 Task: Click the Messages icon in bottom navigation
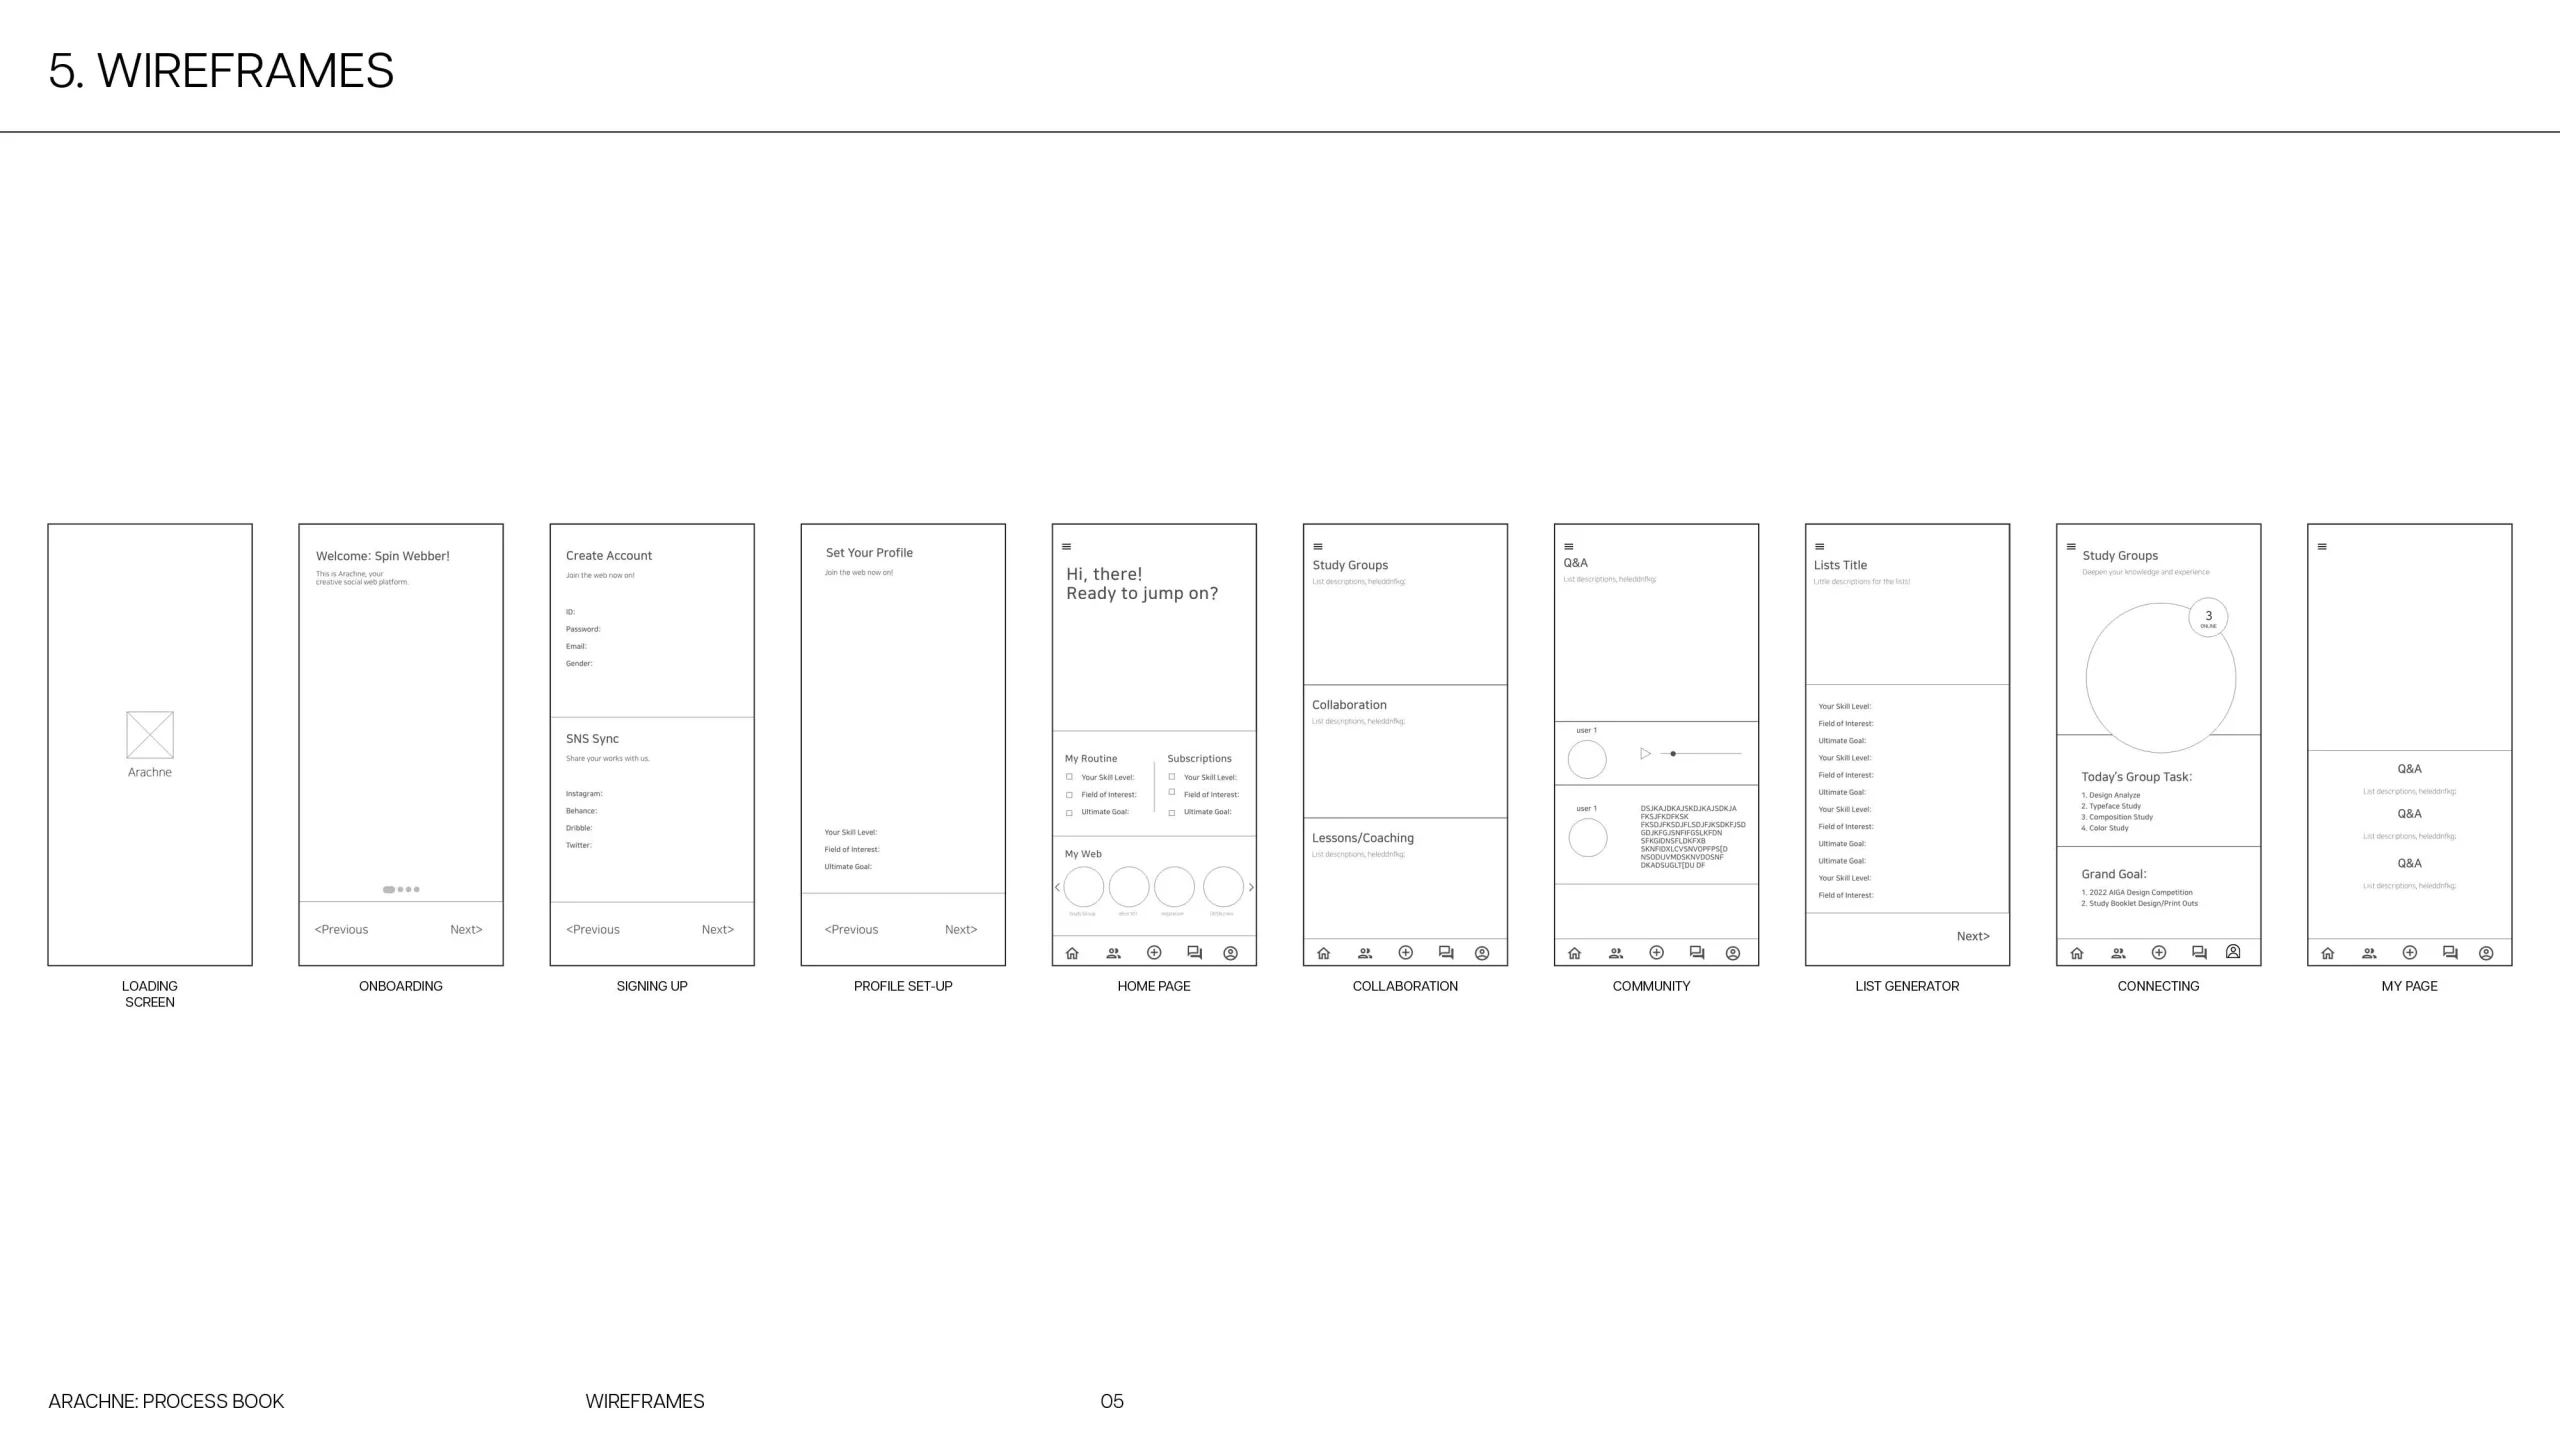point(1194,951)
